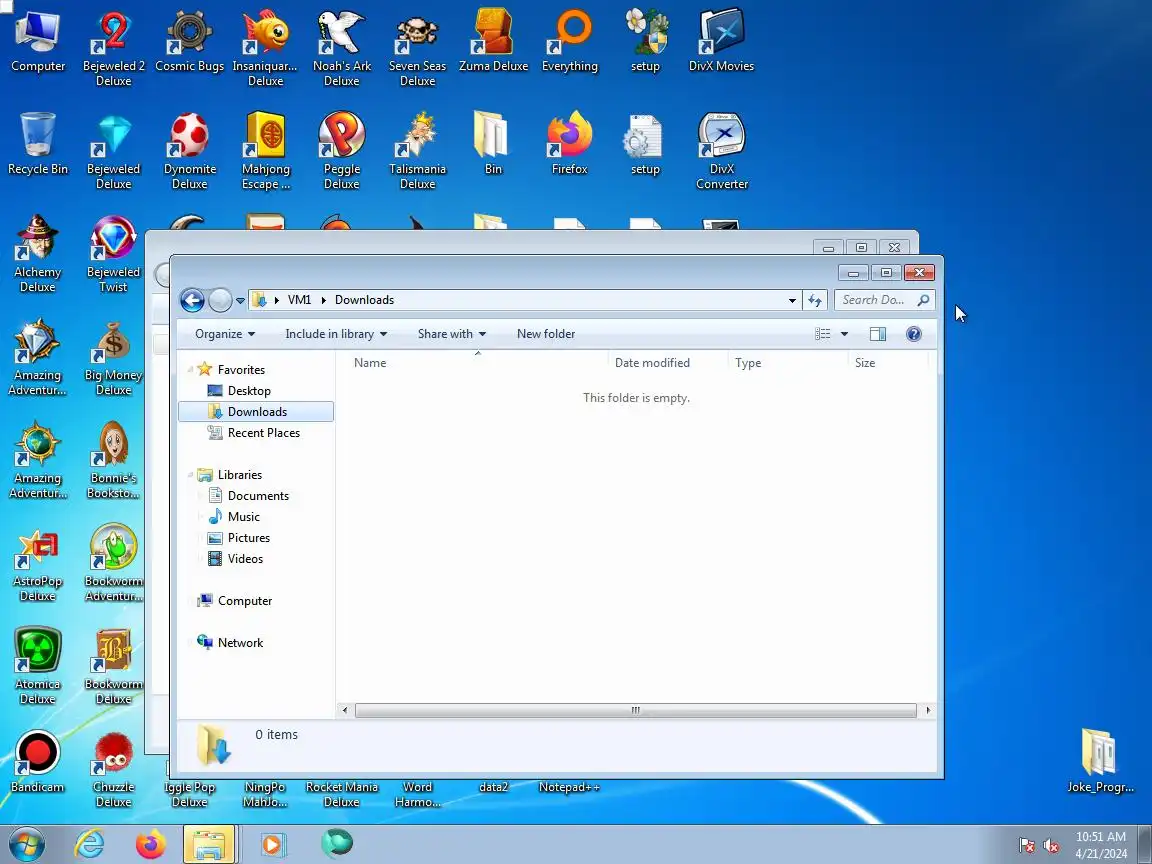Select the Pictures library

248,538
